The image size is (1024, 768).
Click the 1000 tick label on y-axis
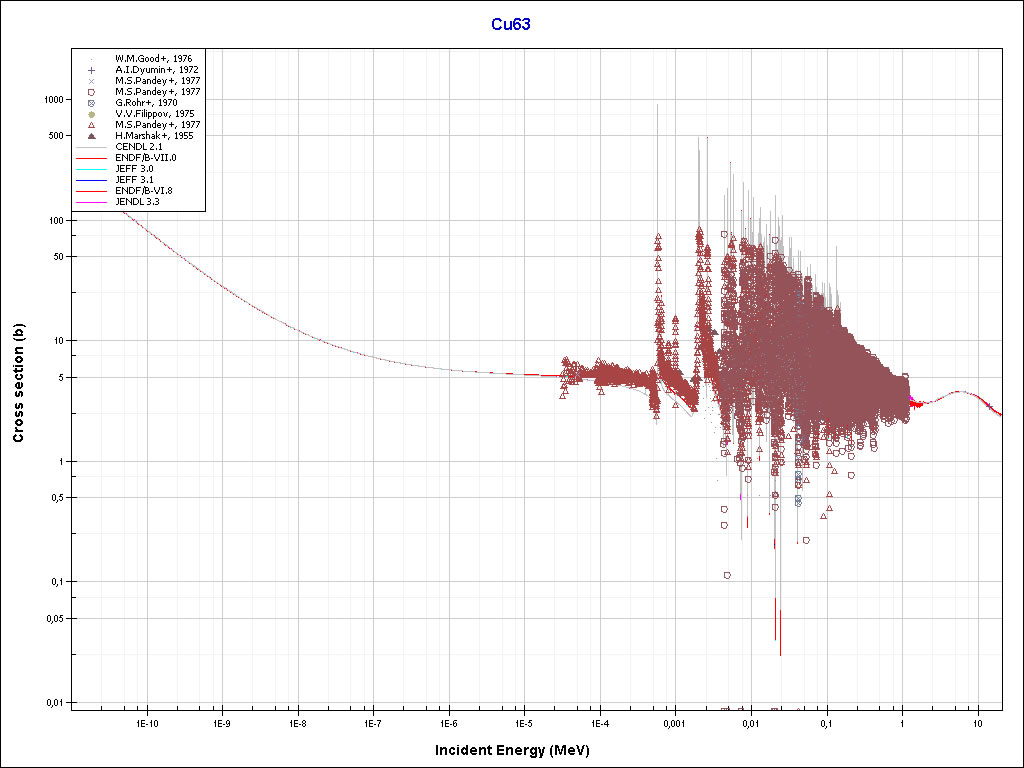(53, 100)
